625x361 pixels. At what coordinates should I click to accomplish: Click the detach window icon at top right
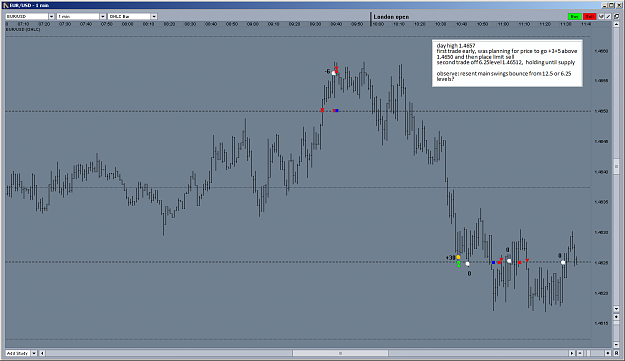[x=617, y=16]
